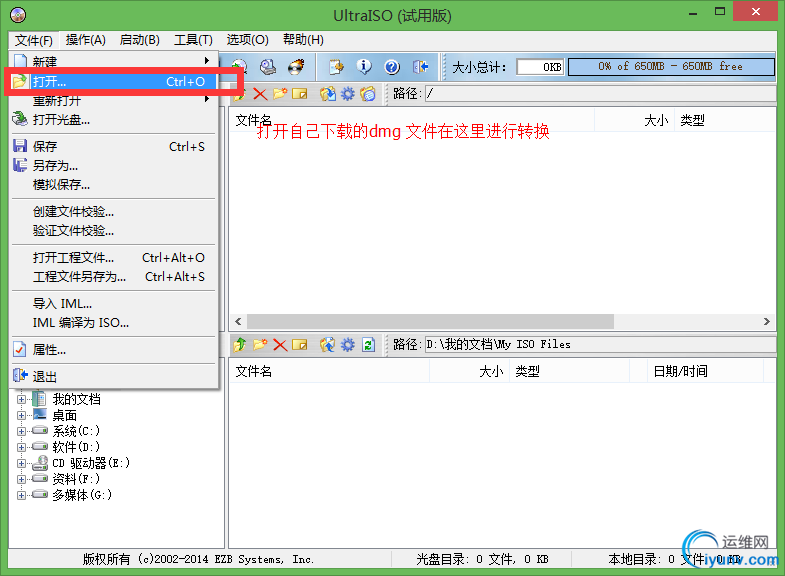Go up one folder in local pane
This screenshot has height=576, width=785.
click(x=240, y=345)
